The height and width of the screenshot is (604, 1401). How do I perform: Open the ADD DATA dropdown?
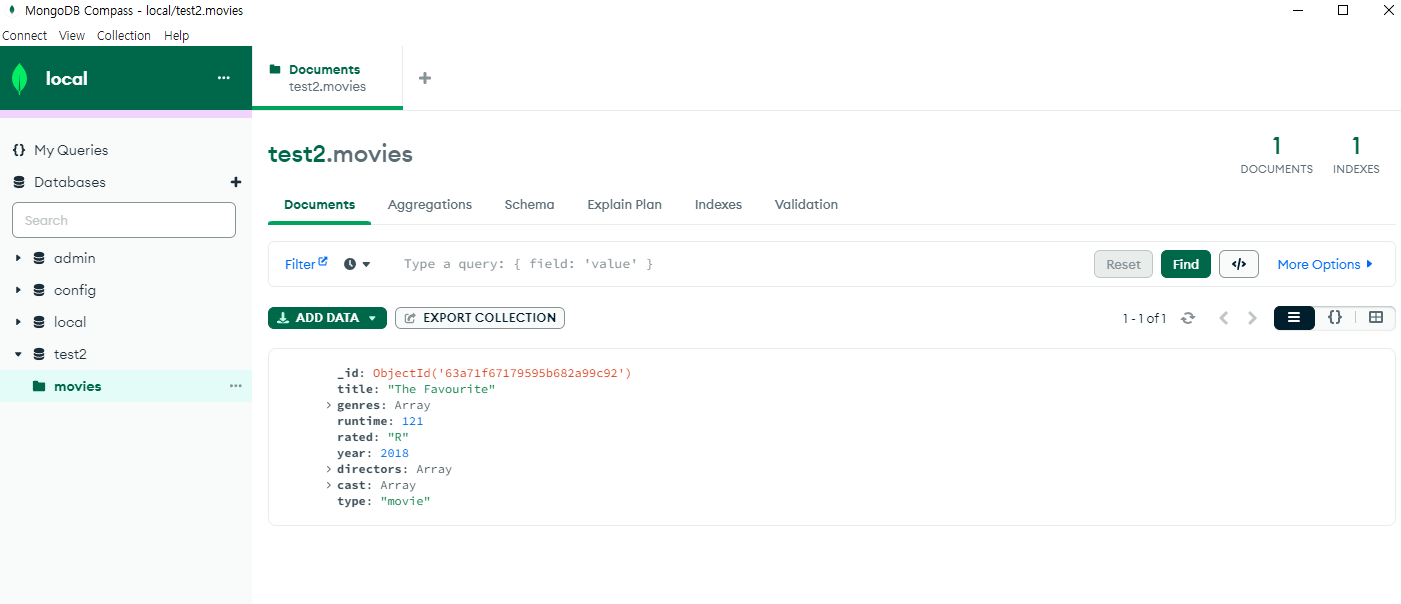coord(327,318)
